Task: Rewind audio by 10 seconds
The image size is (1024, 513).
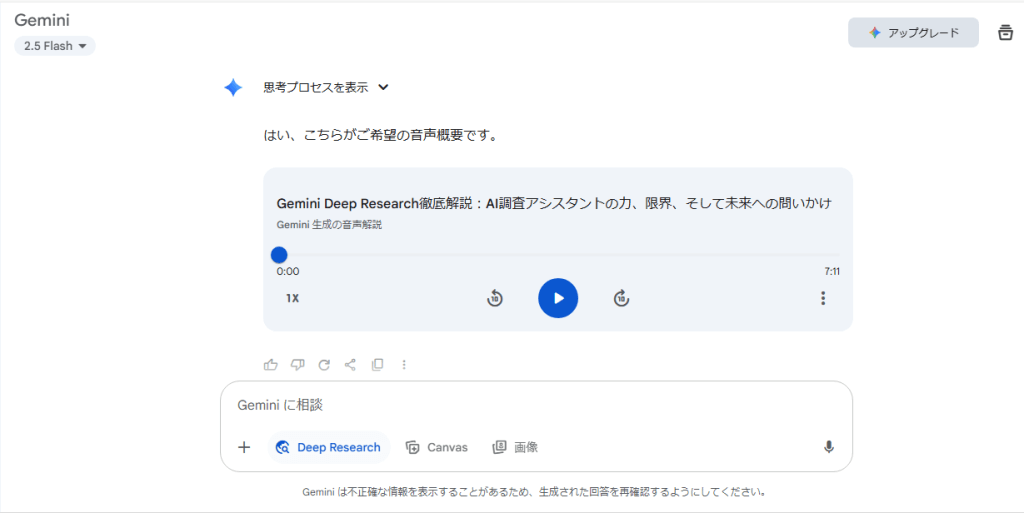Action: click(x=494, y=298)
